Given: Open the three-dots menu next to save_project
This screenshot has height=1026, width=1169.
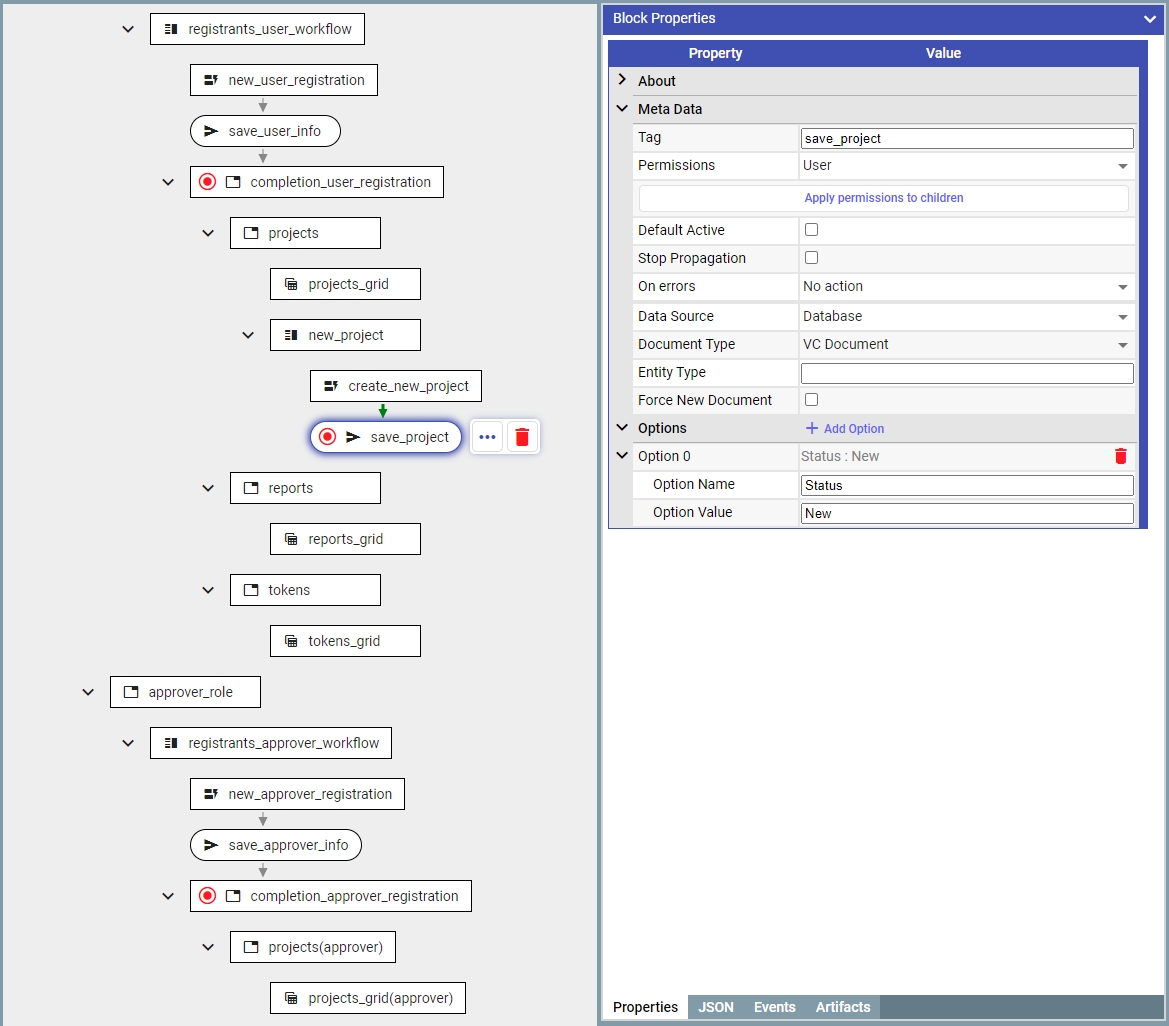Looking at the screenshot, I should coord(487,437).
